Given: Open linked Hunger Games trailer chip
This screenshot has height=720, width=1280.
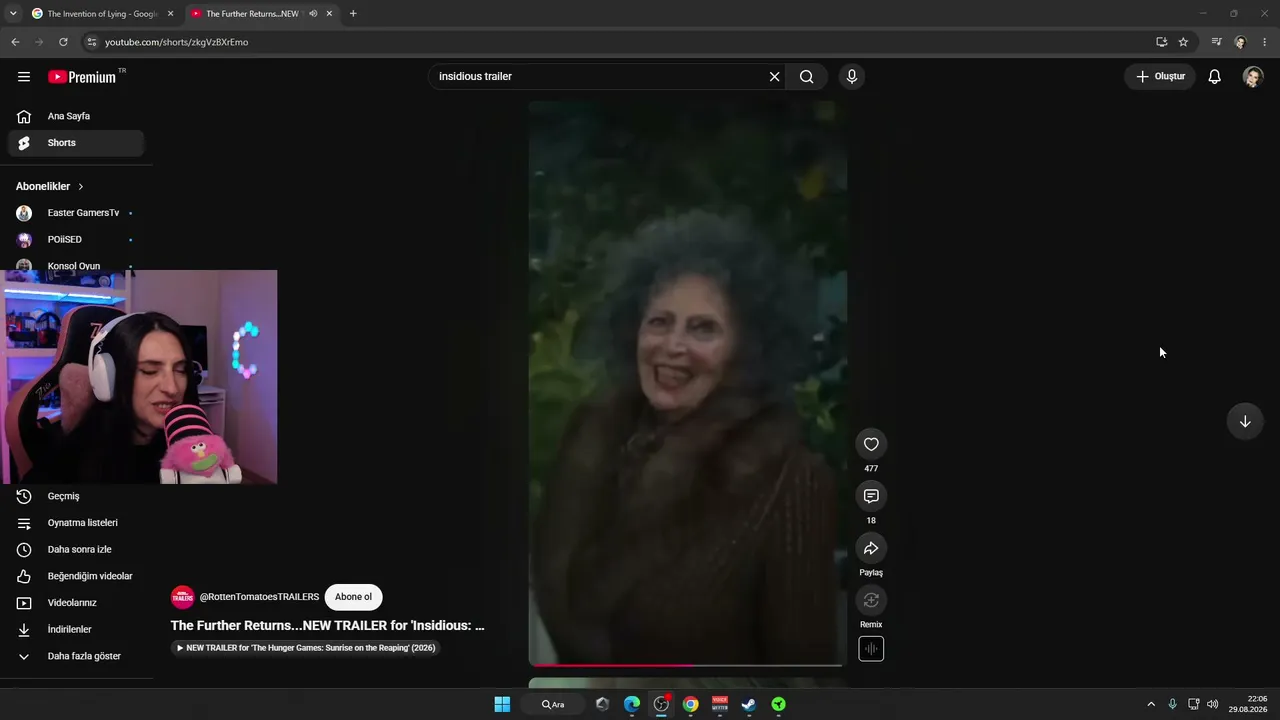Looking at the screenshot, I should point(306,648).
